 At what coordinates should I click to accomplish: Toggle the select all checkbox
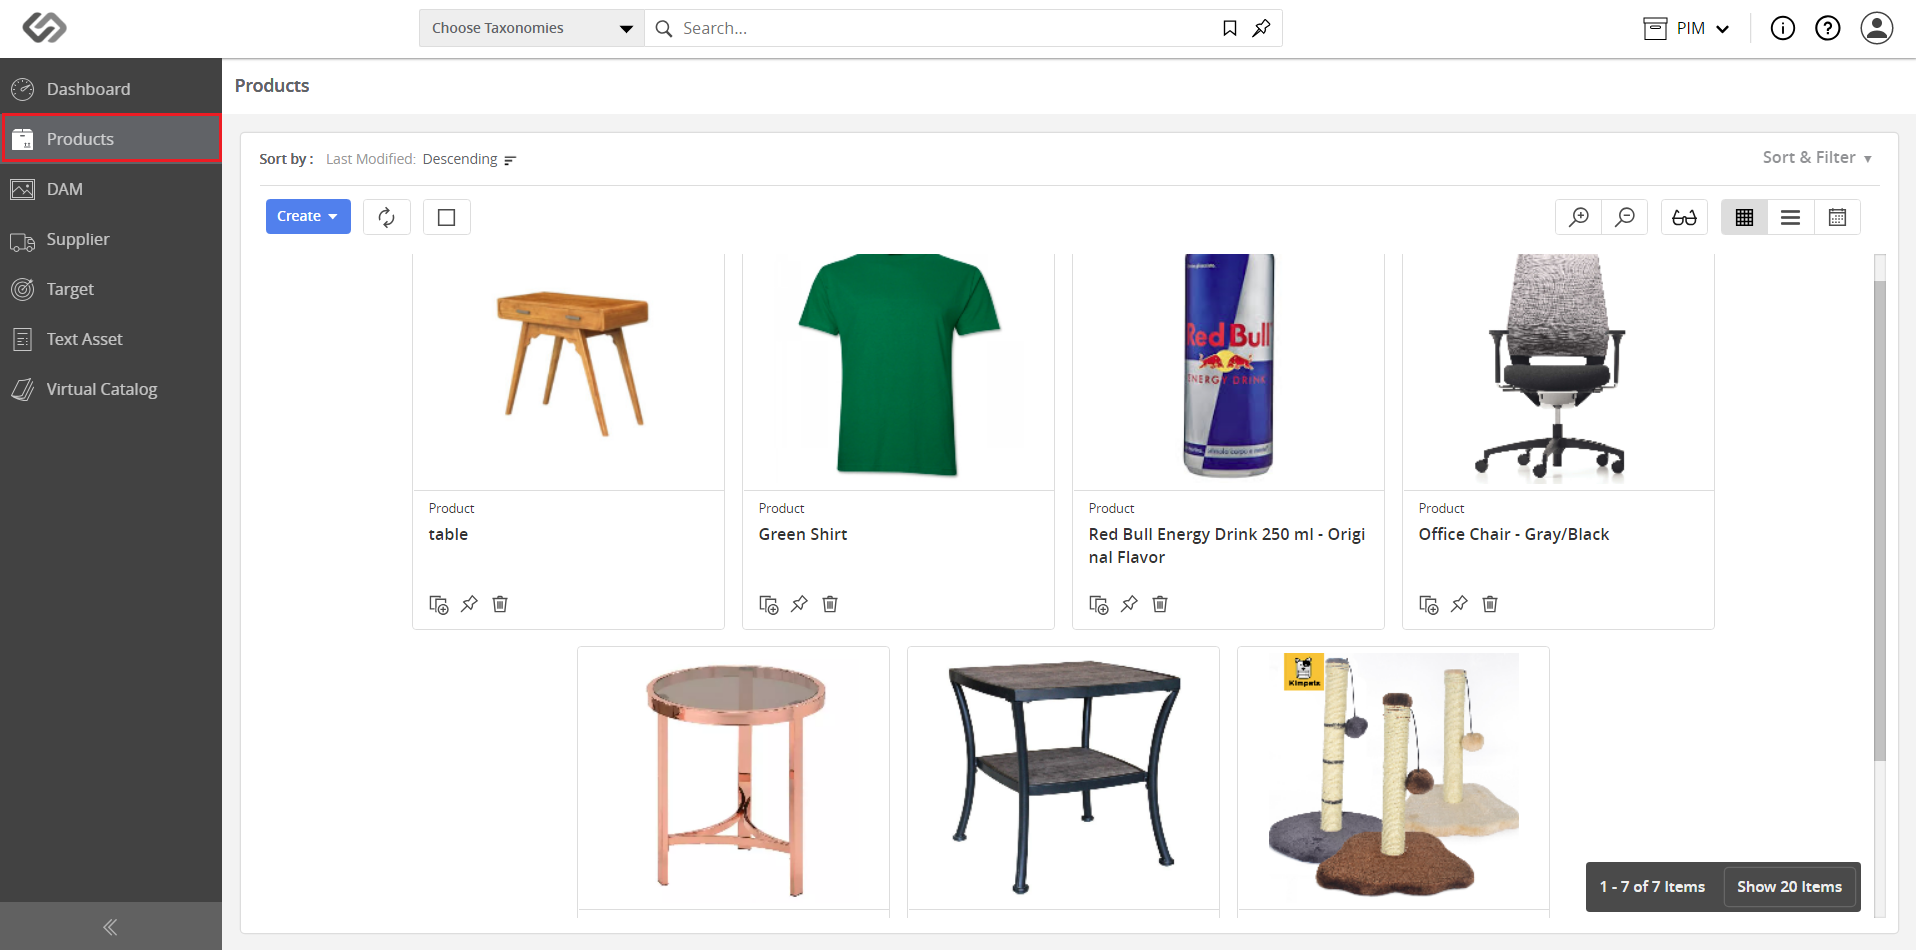[447, 217]
